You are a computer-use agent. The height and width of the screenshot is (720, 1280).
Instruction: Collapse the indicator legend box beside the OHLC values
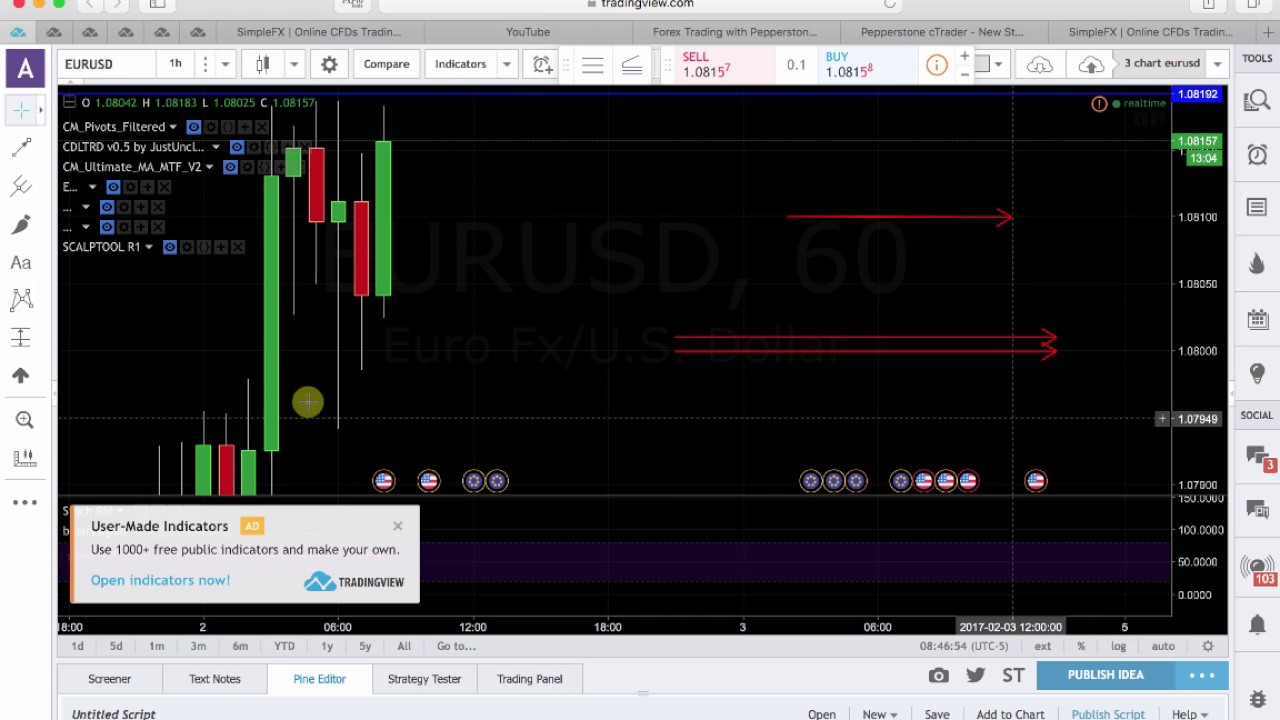tap(71, 102)
